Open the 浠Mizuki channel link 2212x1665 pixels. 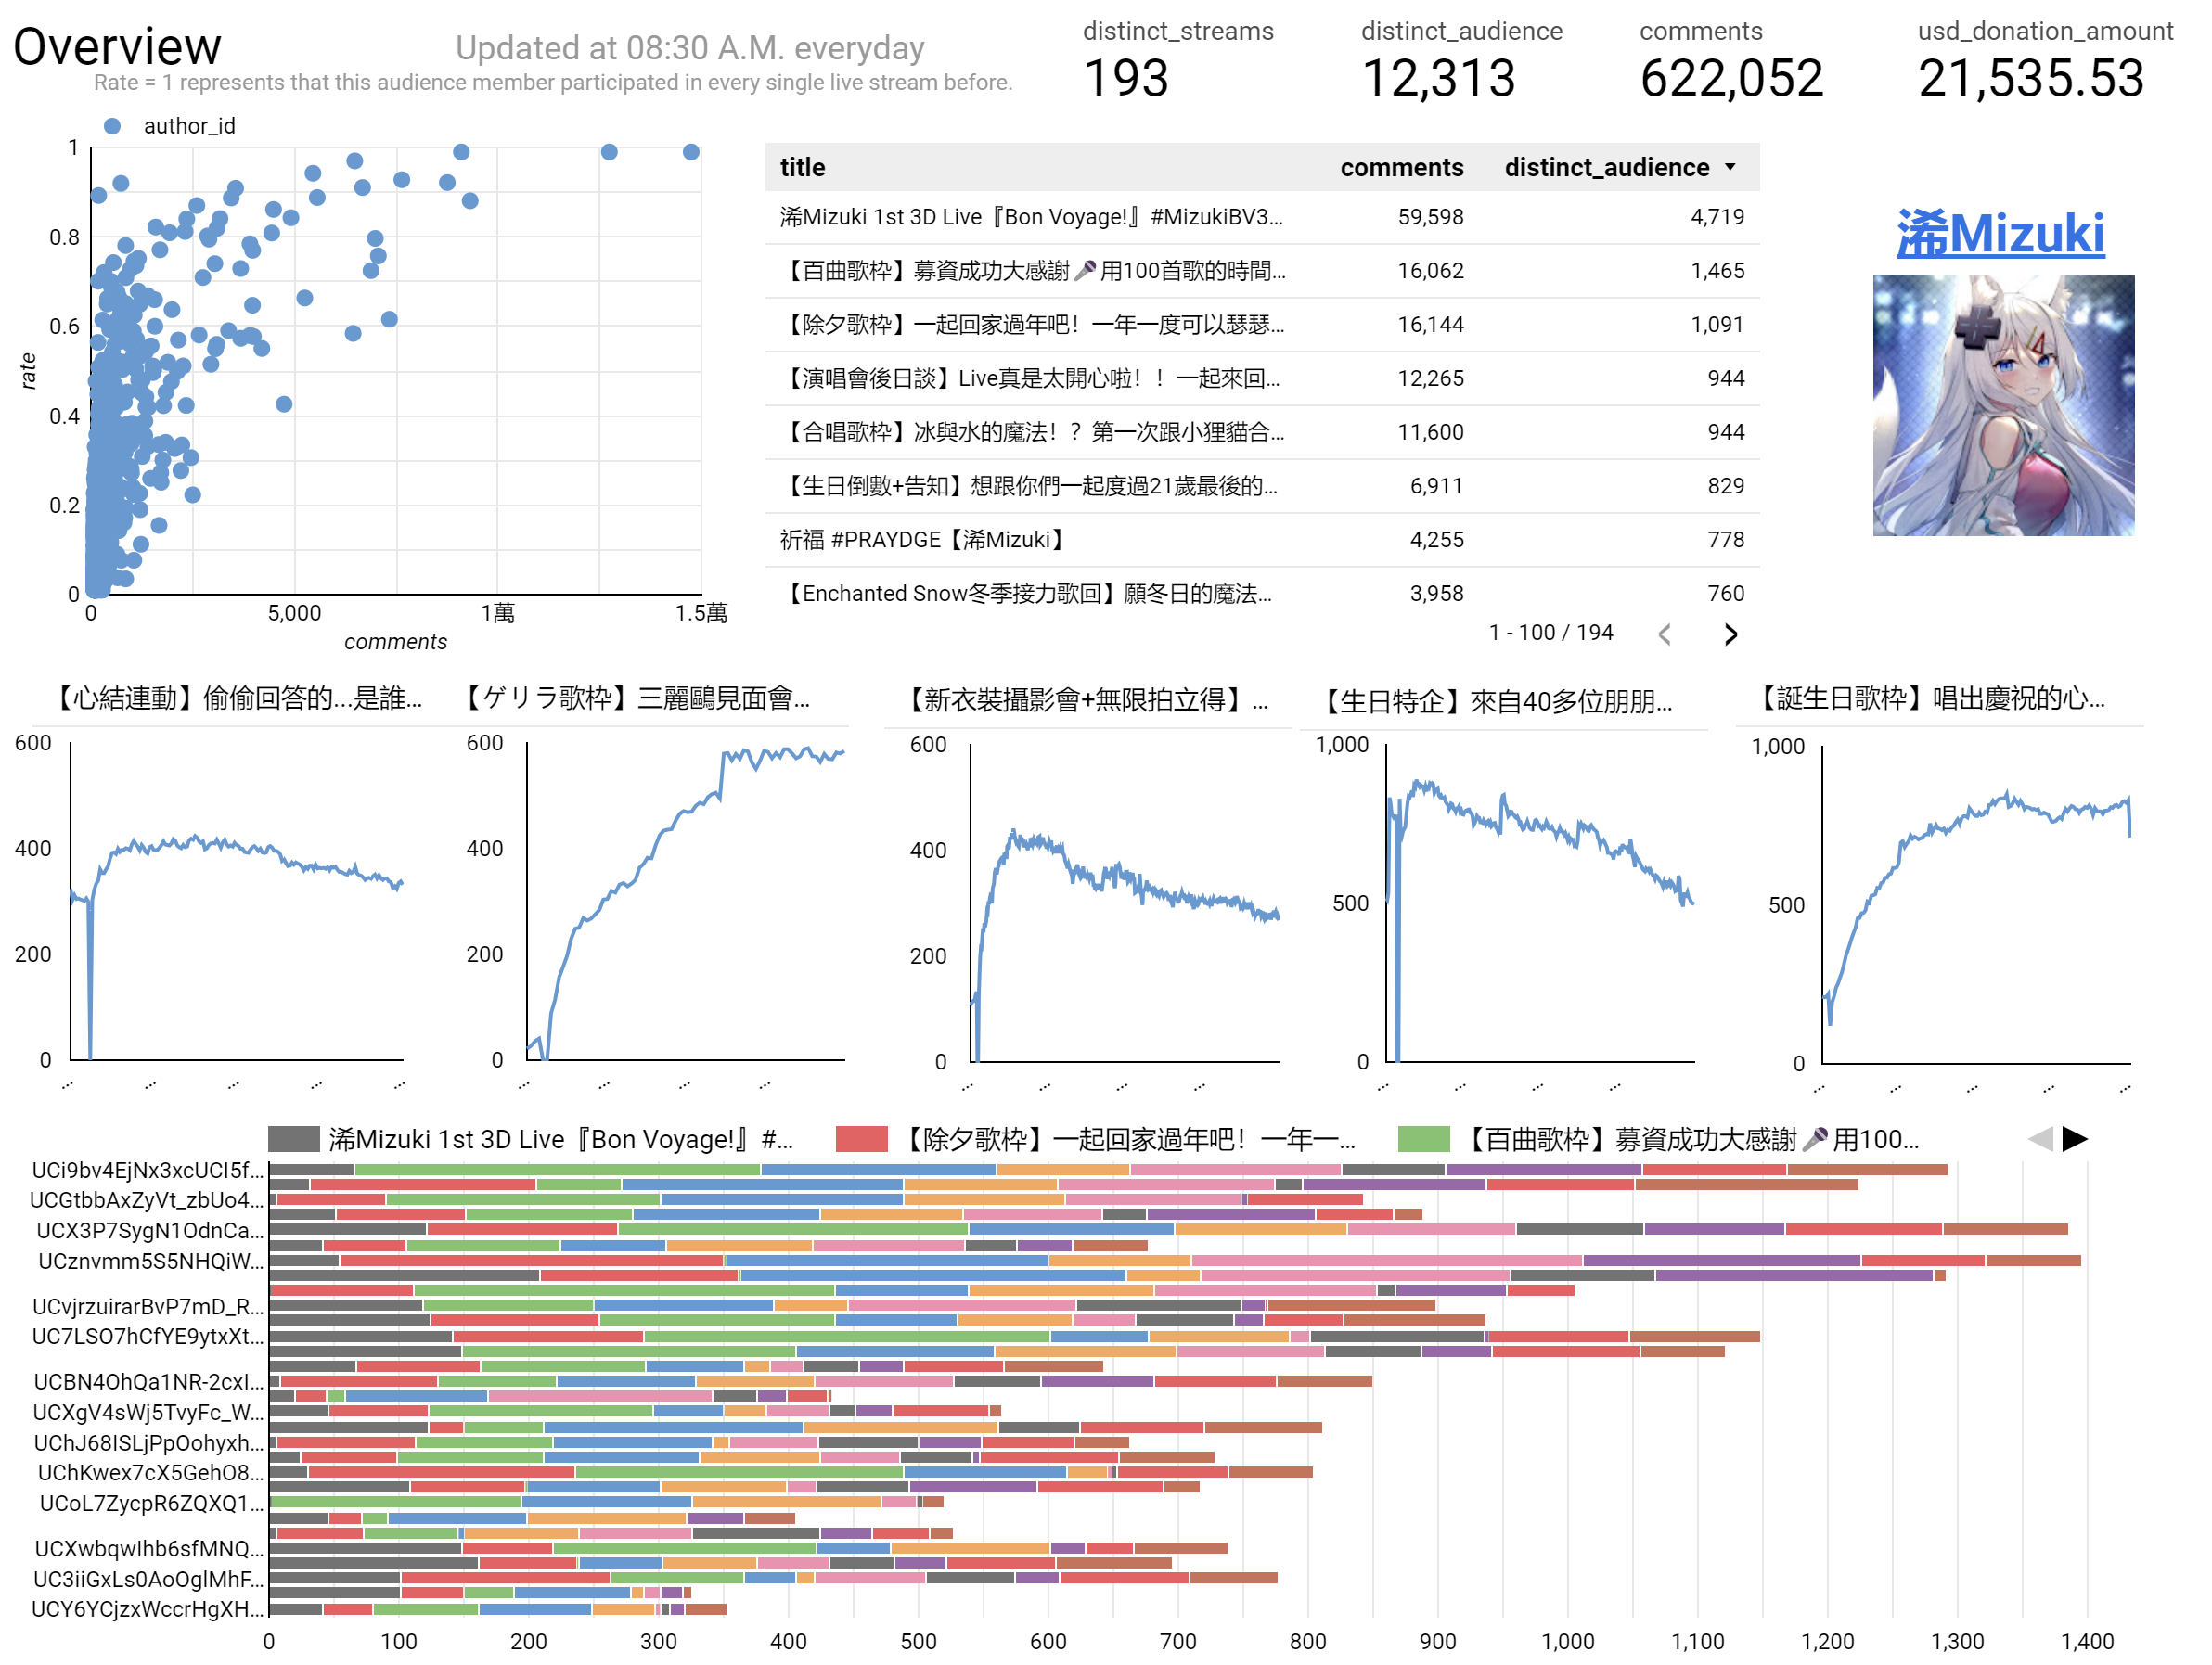tap(2001, 233)
